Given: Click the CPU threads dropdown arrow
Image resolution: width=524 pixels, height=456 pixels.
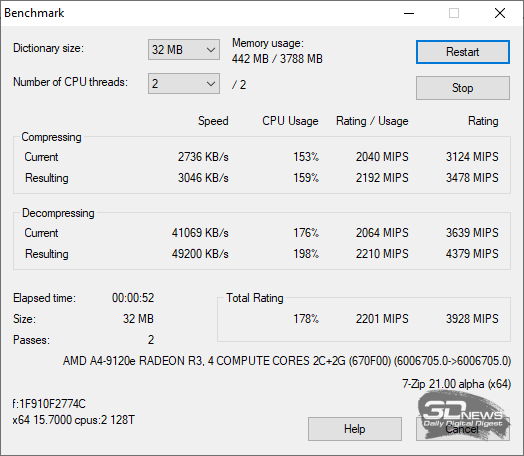Looking at the screenshot, I should 211,84.
